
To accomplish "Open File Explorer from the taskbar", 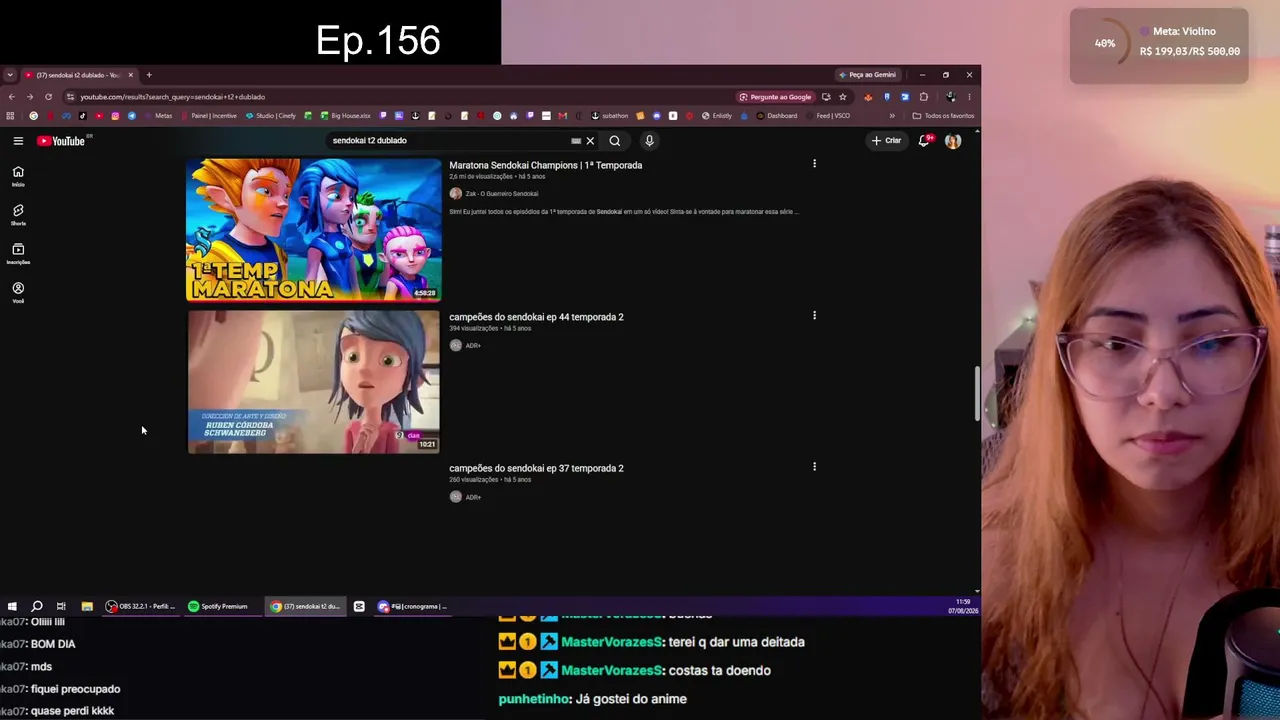I will (87, 606).
